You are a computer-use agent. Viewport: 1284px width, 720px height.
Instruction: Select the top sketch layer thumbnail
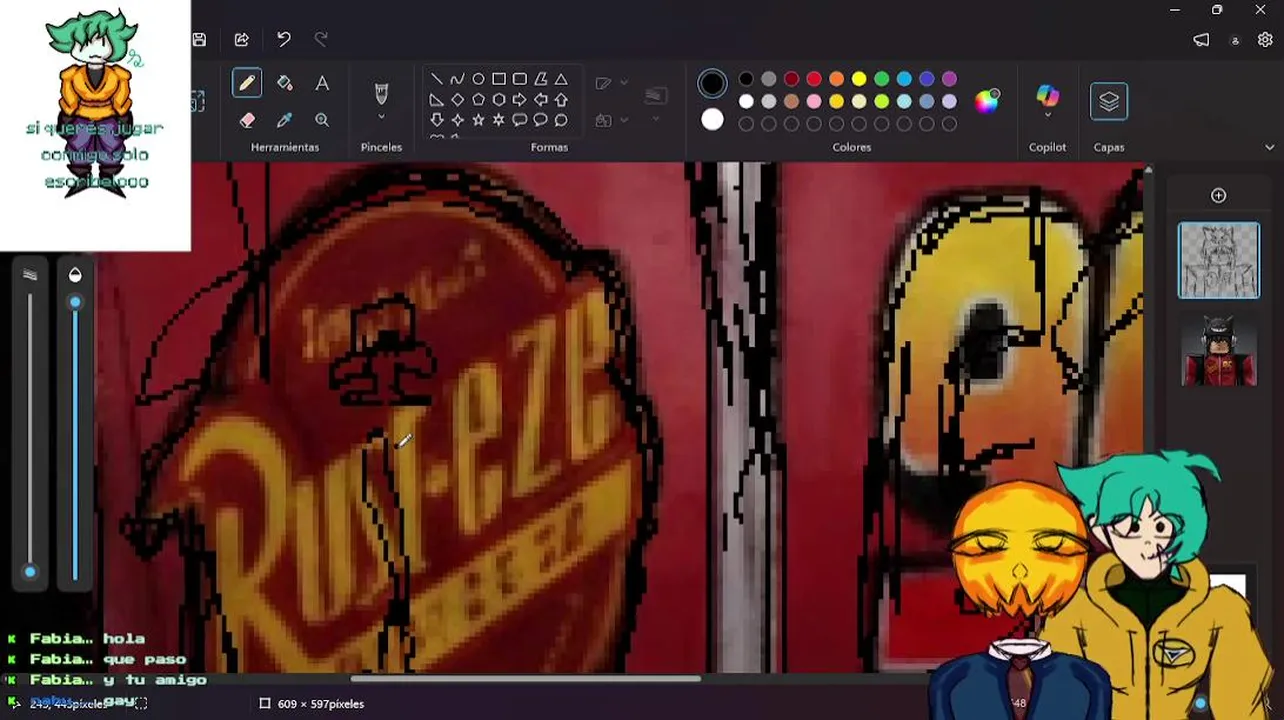tap(1218, 260)
